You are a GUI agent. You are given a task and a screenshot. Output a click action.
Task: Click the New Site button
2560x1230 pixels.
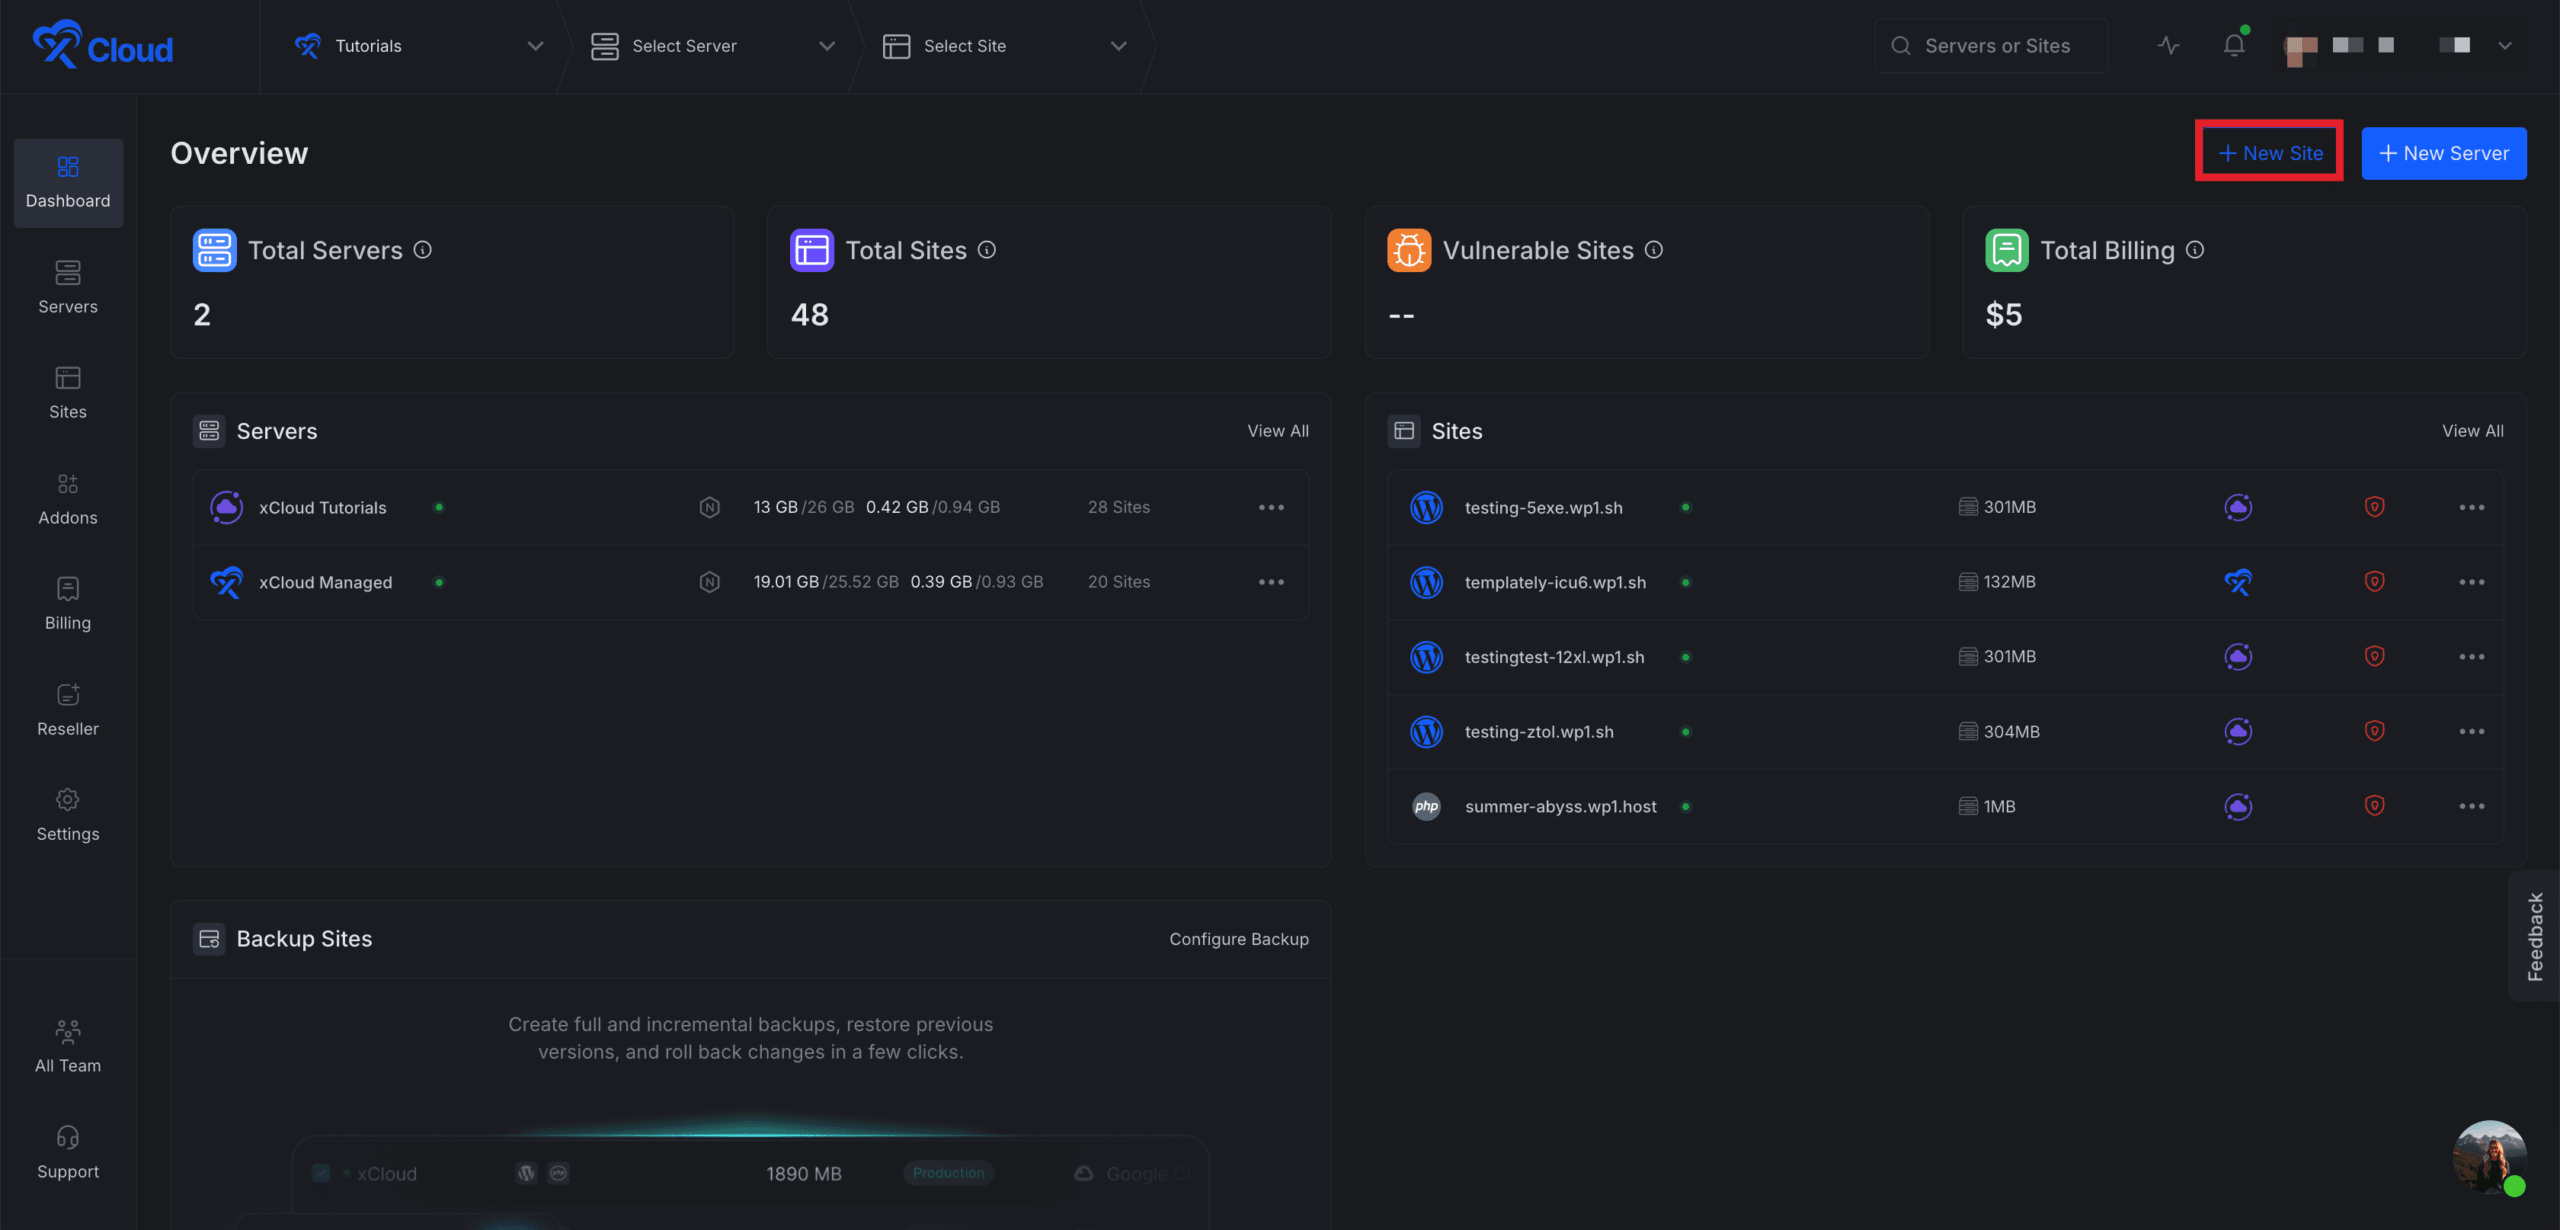(2269, 152)
